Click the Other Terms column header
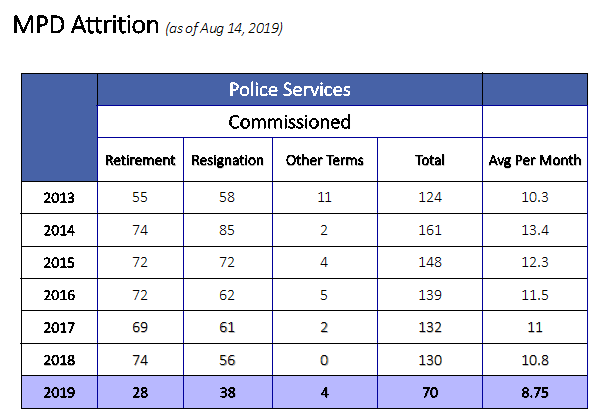The image size is (593, 417). [324, 160]
